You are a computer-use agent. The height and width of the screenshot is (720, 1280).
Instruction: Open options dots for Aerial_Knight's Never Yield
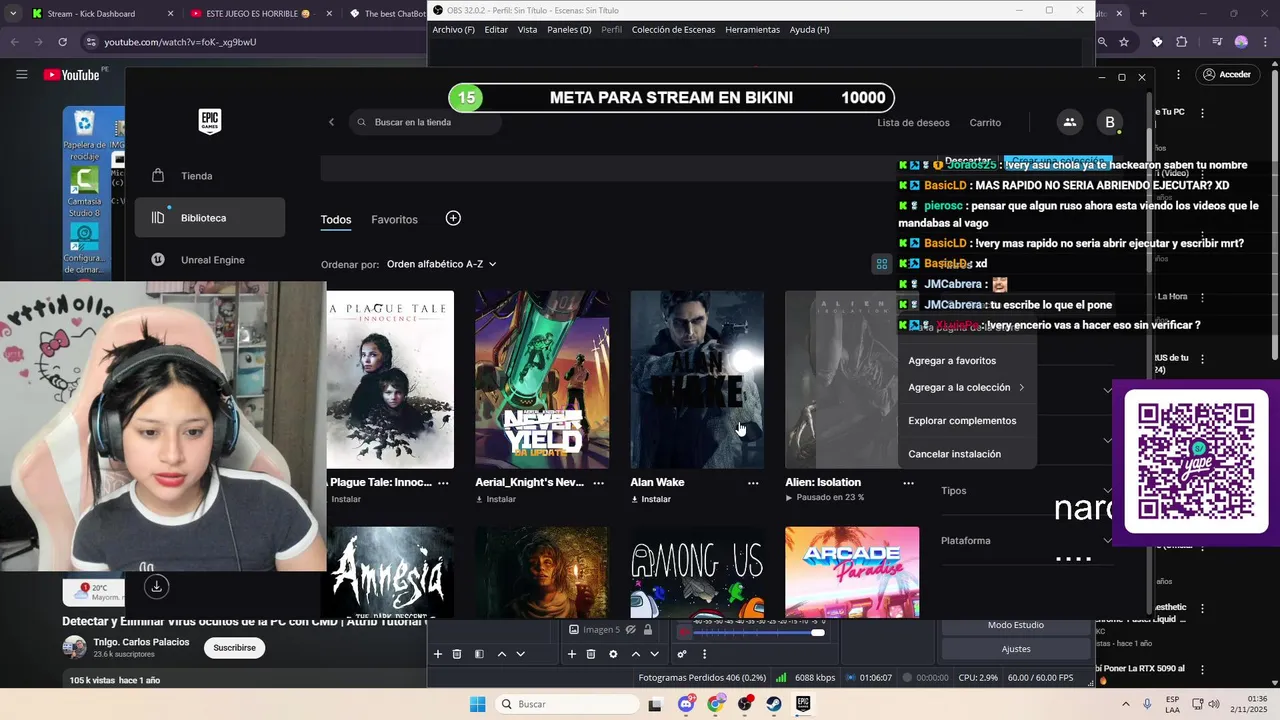pyautogui.click(x=598, y=483)
